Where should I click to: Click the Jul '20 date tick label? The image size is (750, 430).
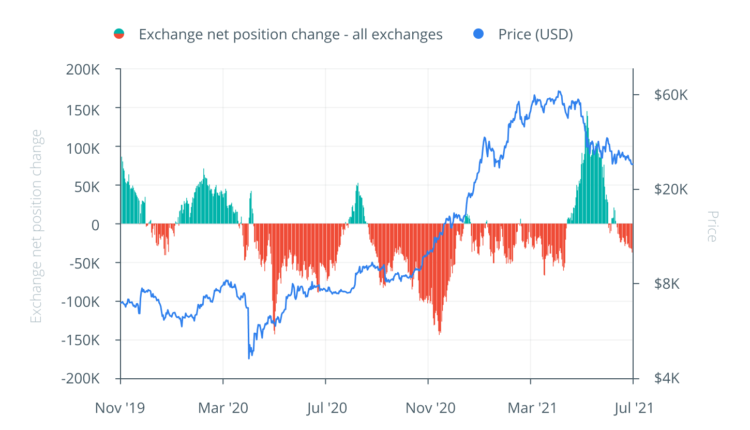(326, 408)
